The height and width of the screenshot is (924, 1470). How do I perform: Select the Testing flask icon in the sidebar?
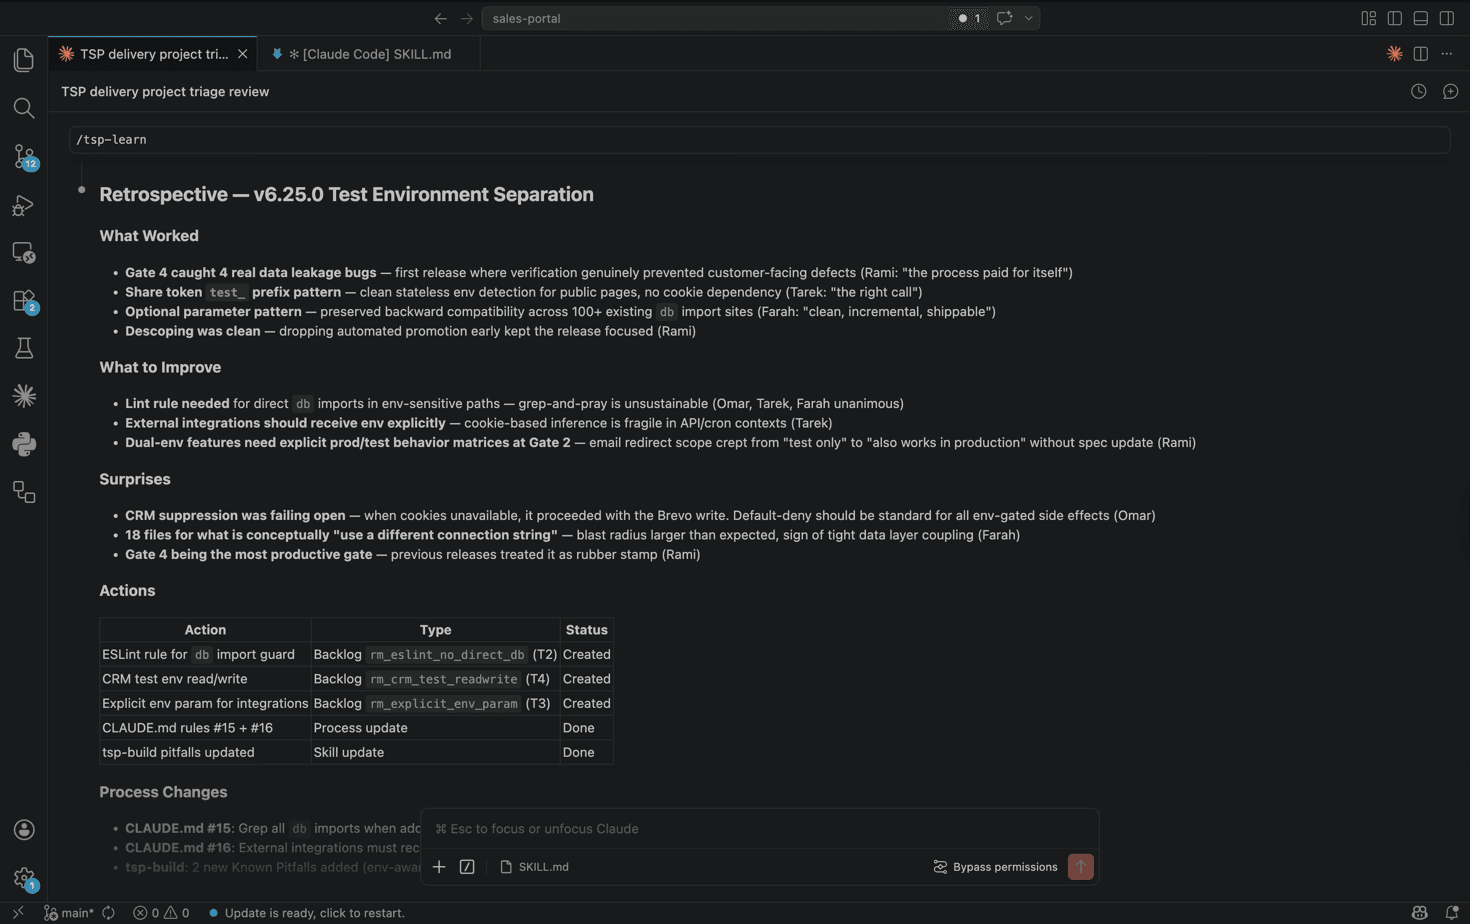24,347
